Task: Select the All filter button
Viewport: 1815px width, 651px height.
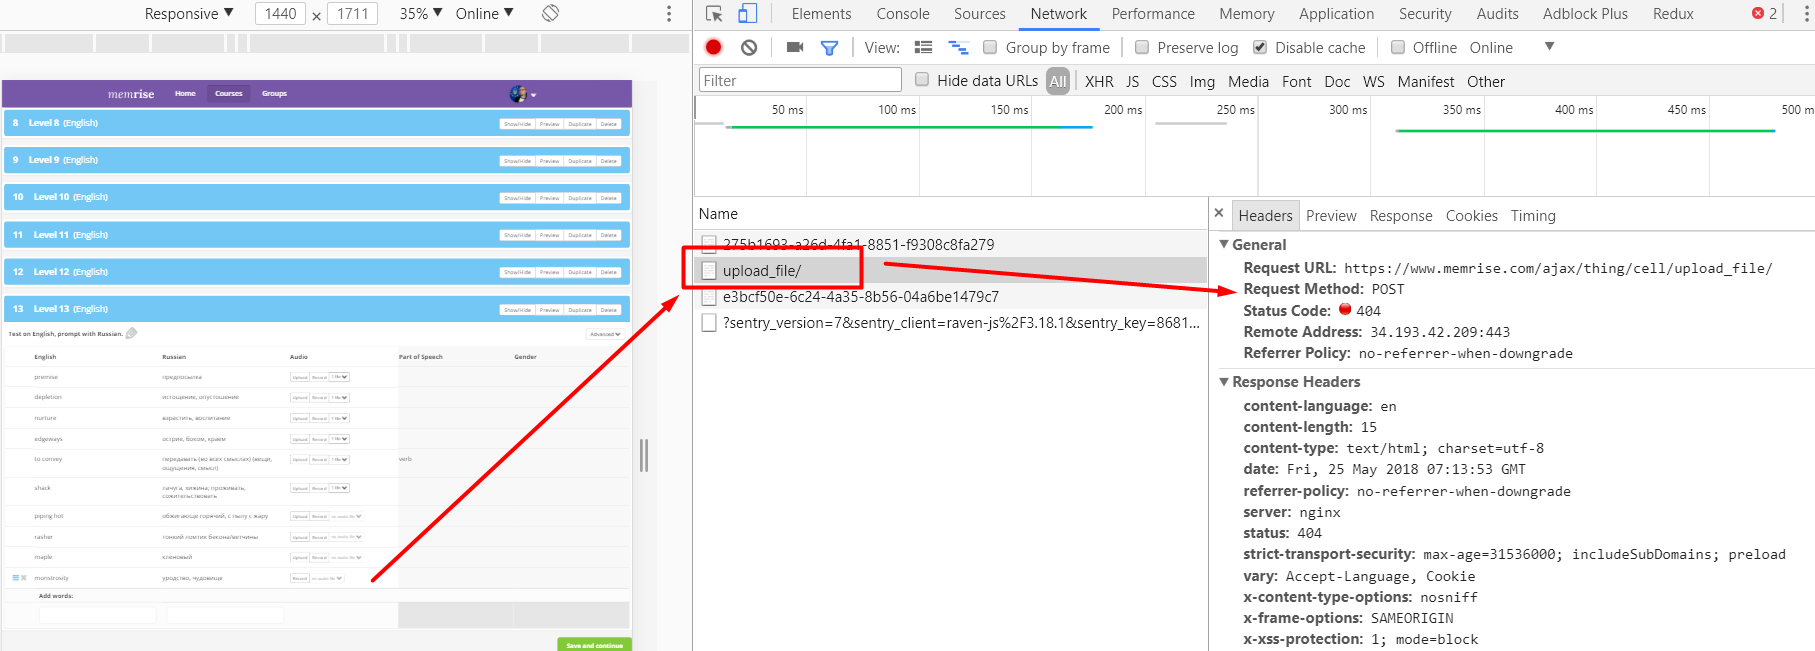Action: [x=1058, y=81]
